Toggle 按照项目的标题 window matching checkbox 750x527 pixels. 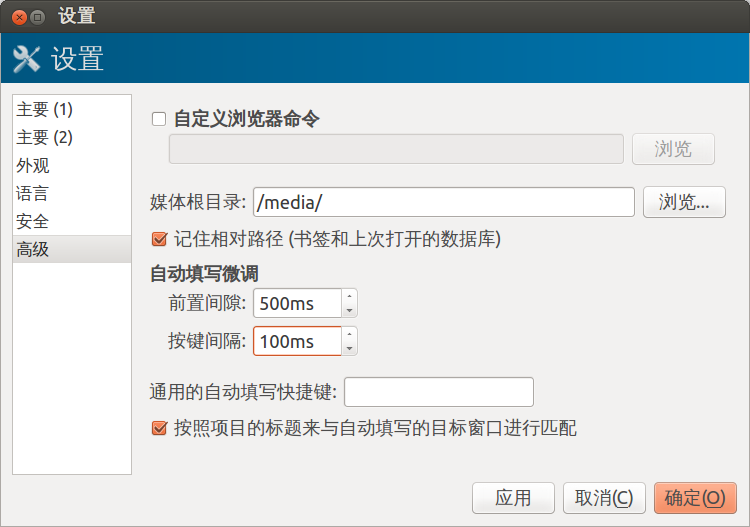(x=159, y=429)
